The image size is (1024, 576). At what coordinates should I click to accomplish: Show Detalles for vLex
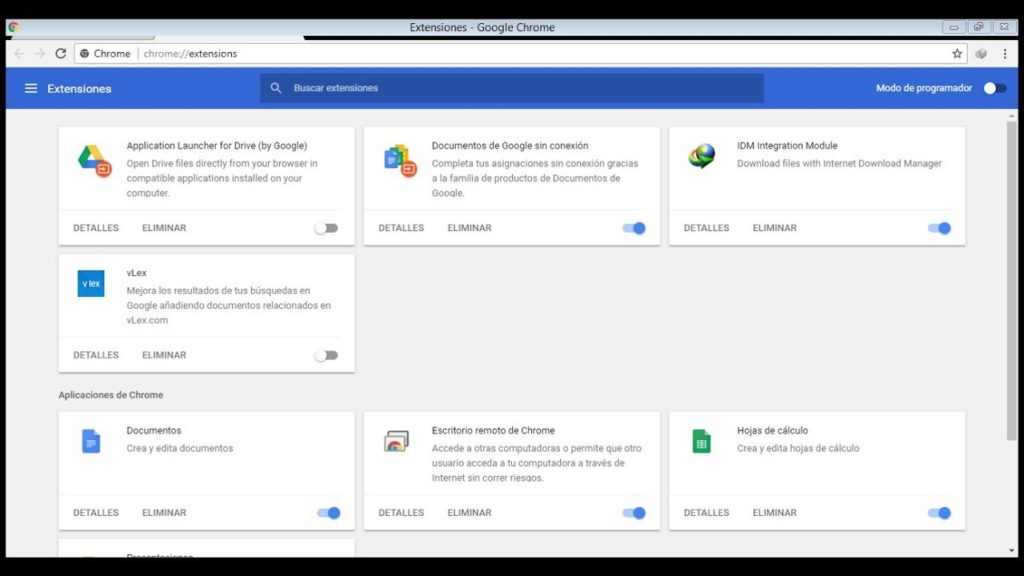96,355
